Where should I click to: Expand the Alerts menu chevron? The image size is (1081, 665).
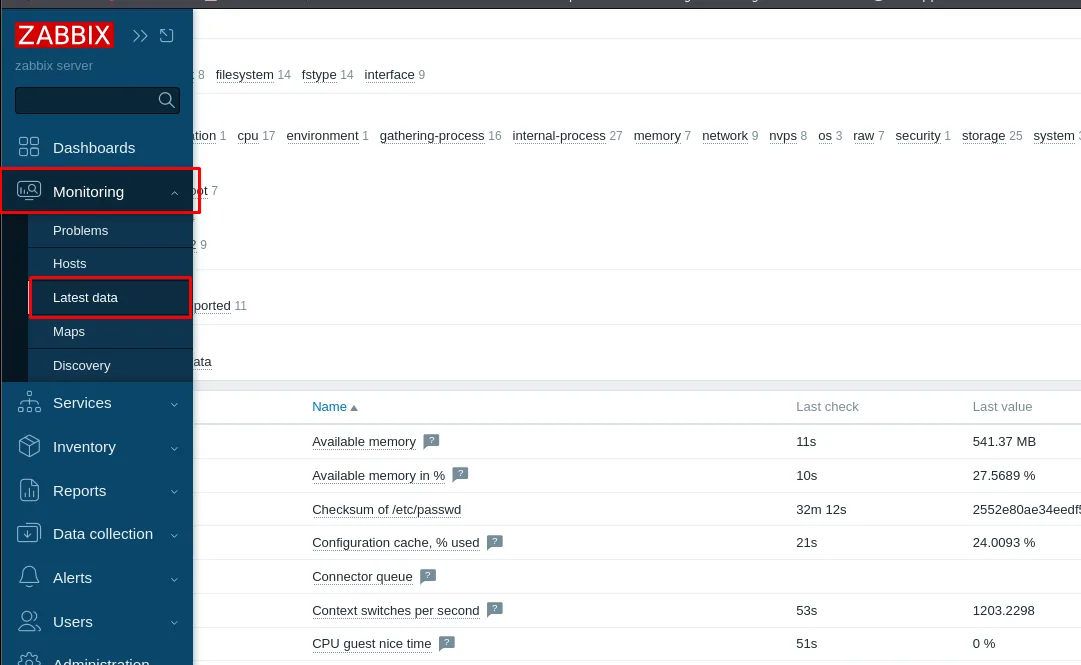(174, 580)
